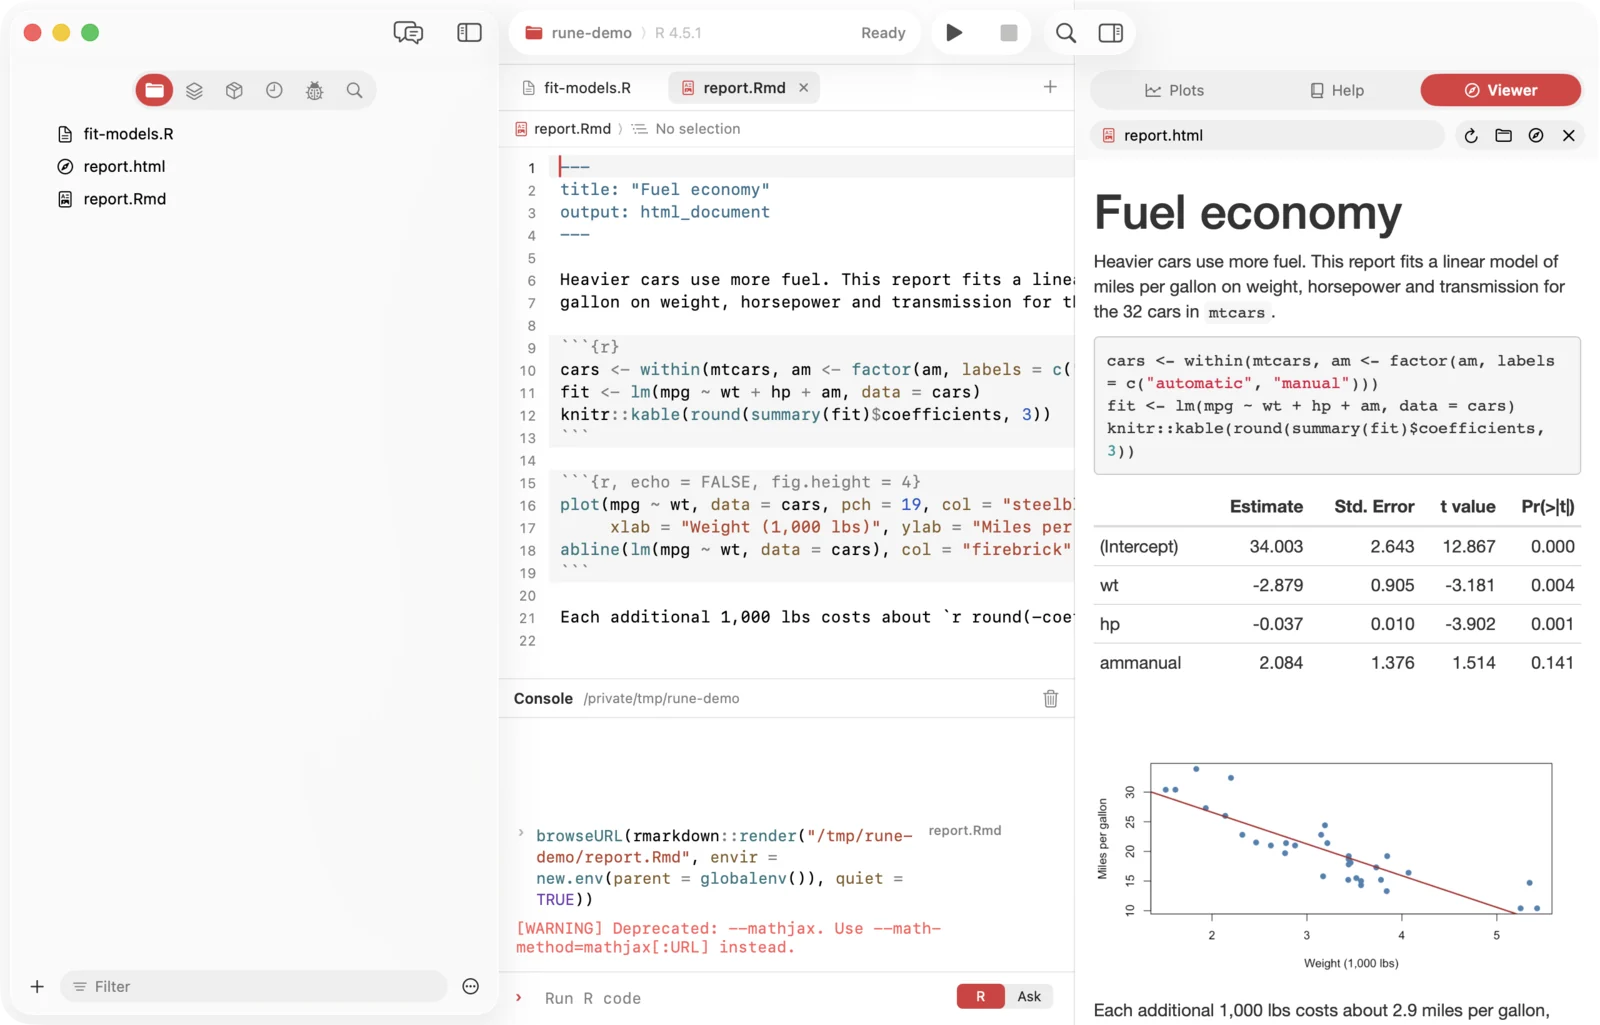The image size is (1600, 1025).
Task: Click the ammanual table row label
Action: [x=1140, y=663]
